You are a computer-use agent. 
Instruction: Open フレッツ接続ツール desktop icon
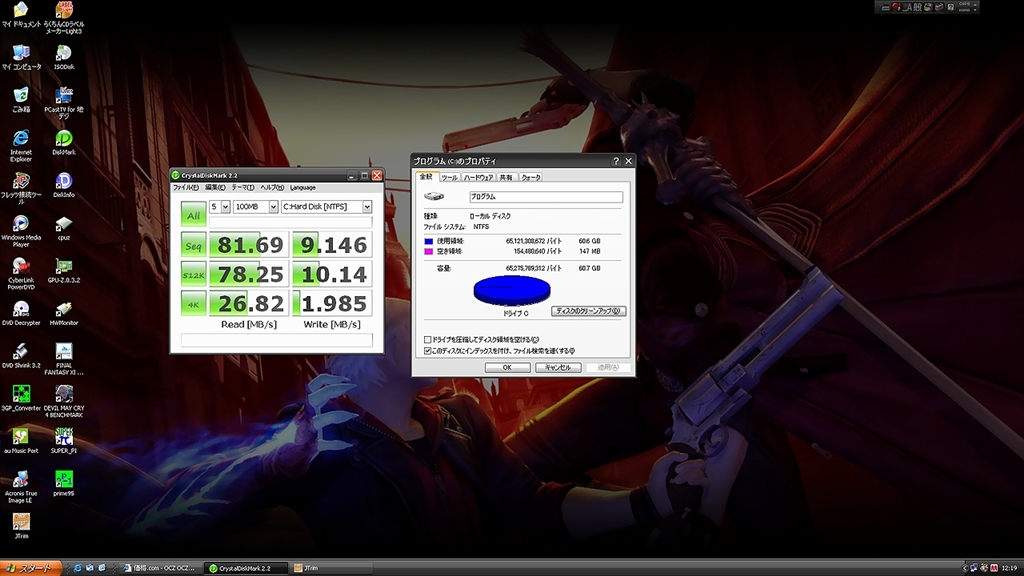click(x=21, y=188)
